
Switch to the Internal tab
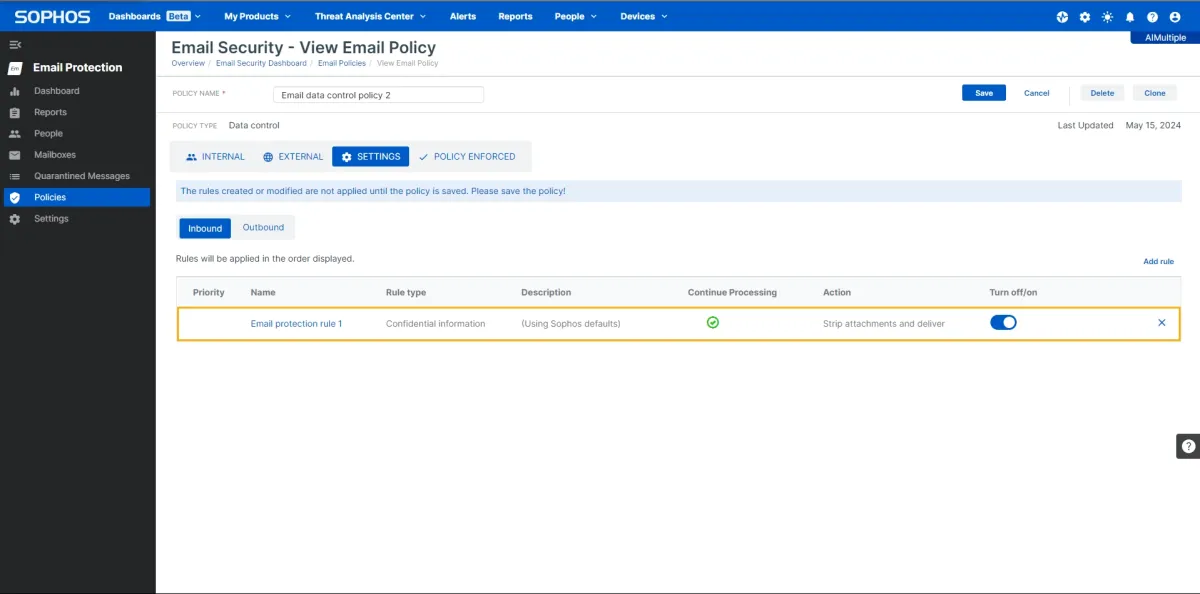(x=215, y=157)
